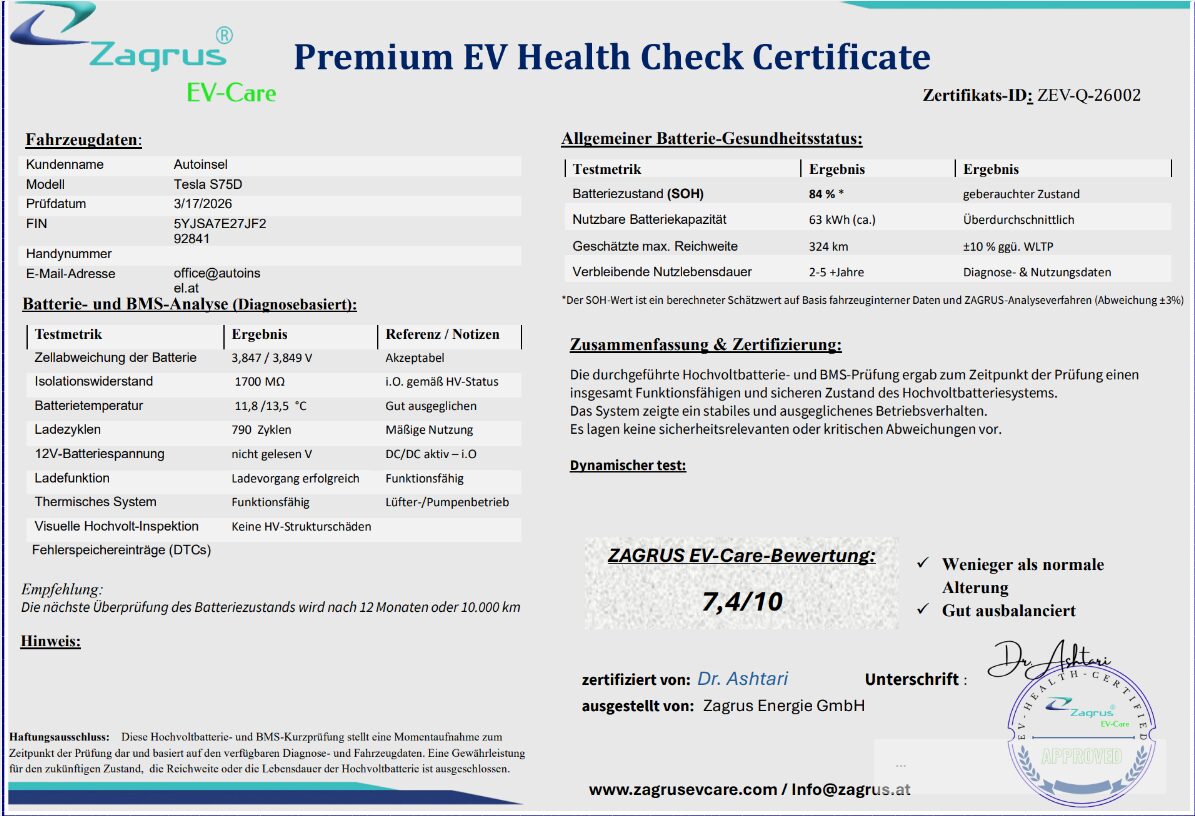This screenshot has height=816, width=1195.
Task: Click the 'Dynamischer test' heading
Action: (628, 465)
